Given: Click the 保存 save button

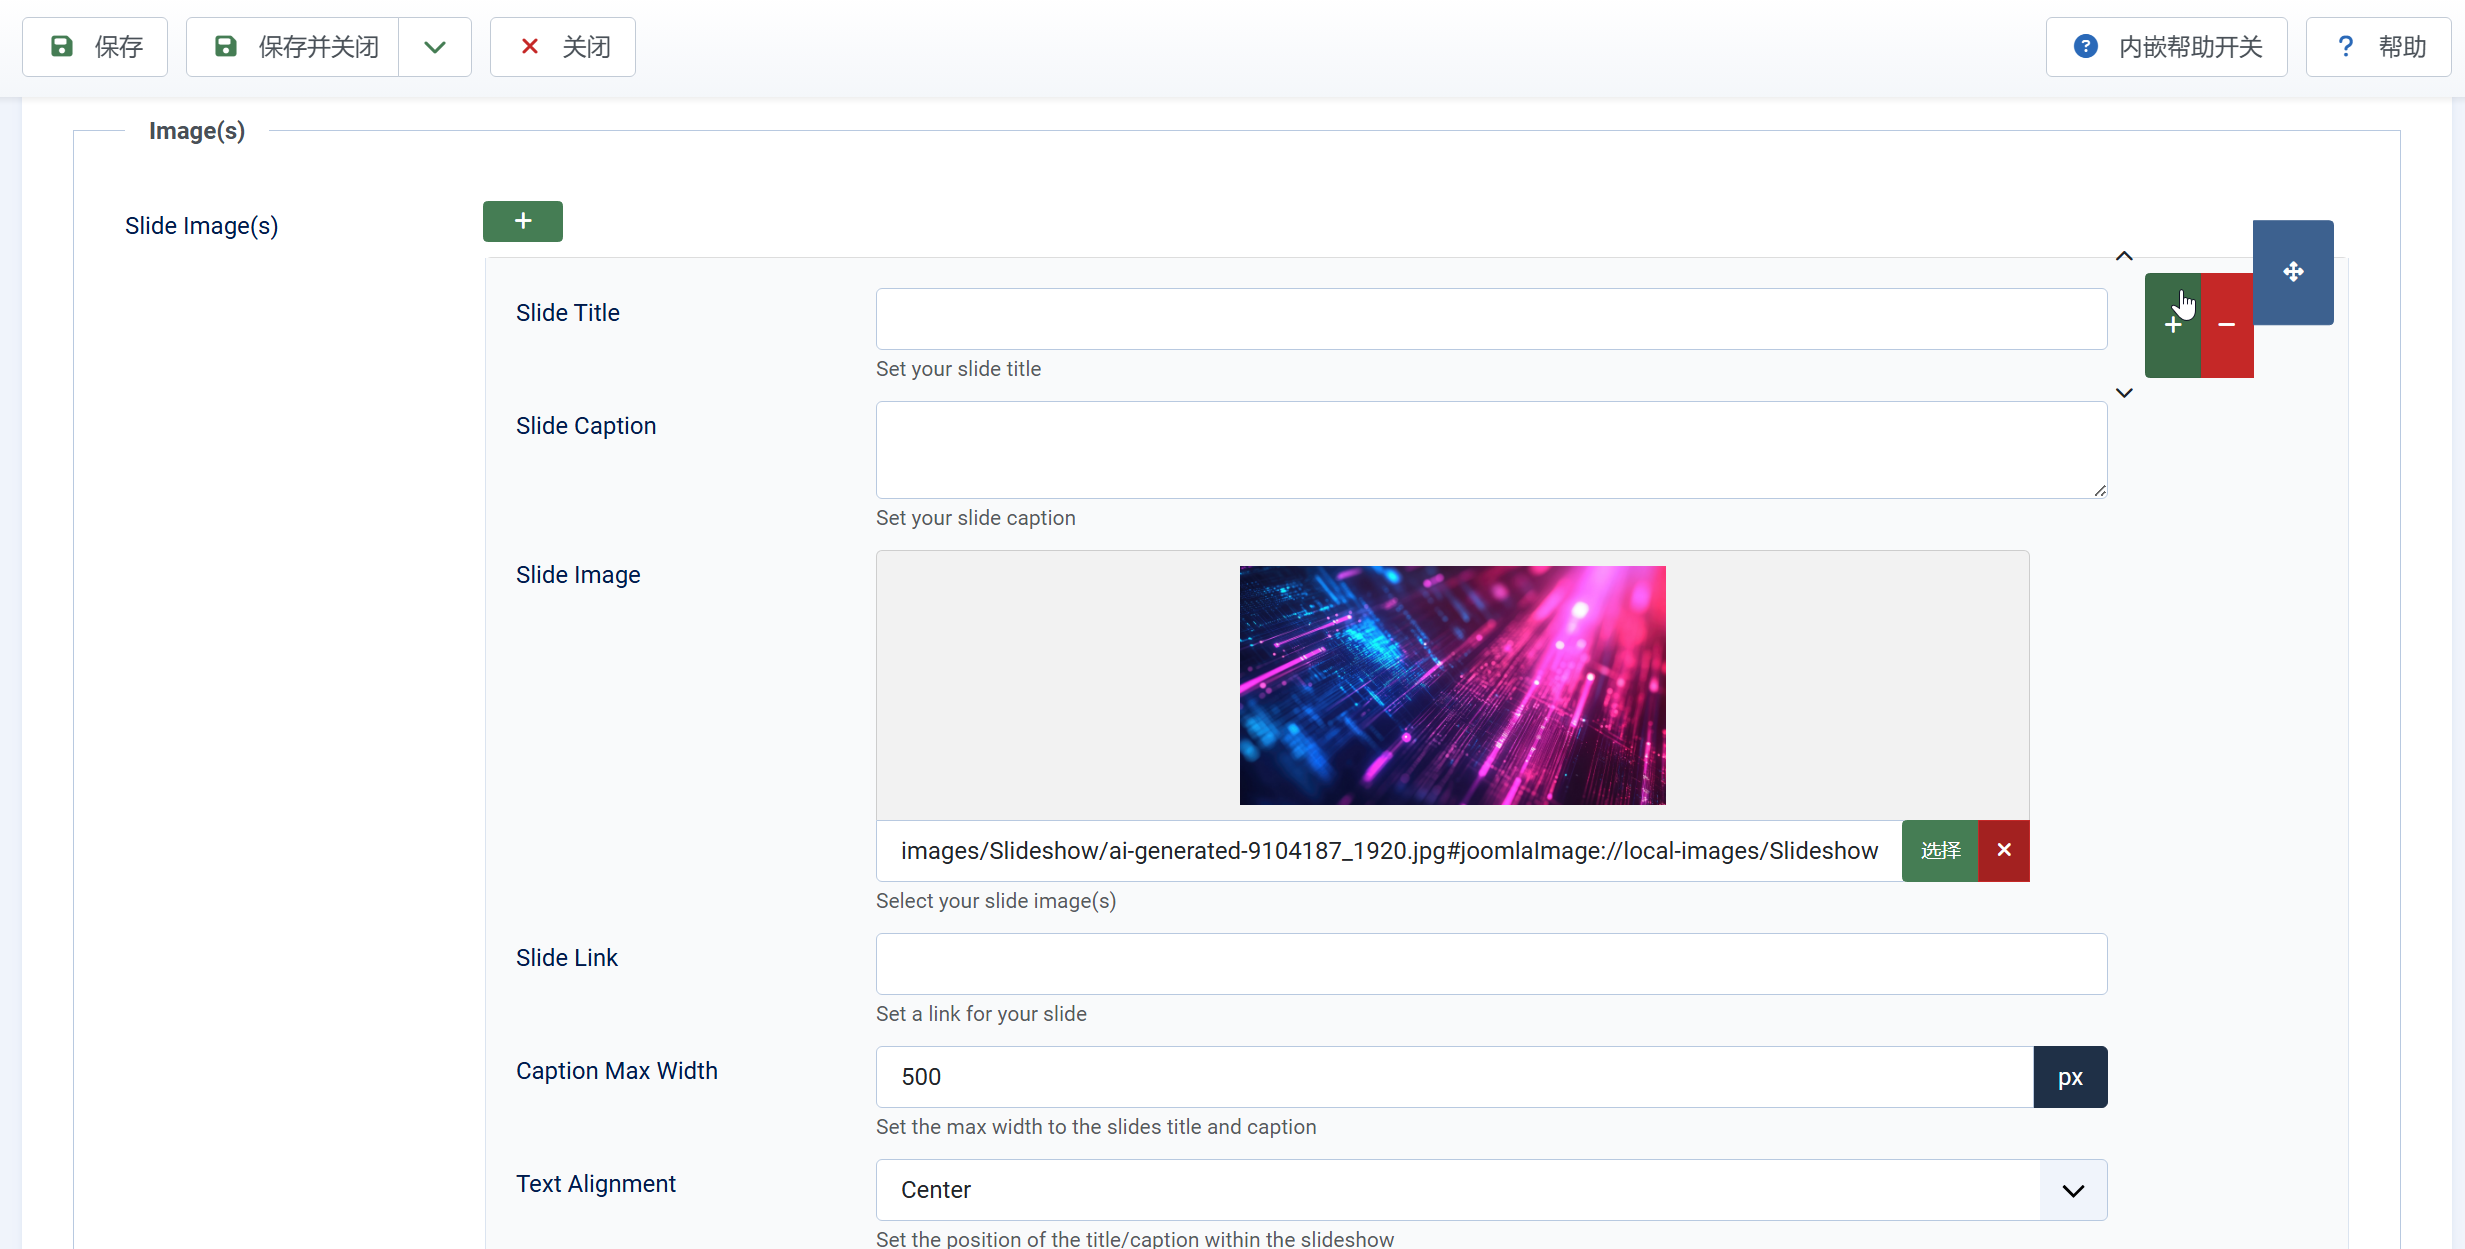Looking at the screenshot, I should coord(95,47).
